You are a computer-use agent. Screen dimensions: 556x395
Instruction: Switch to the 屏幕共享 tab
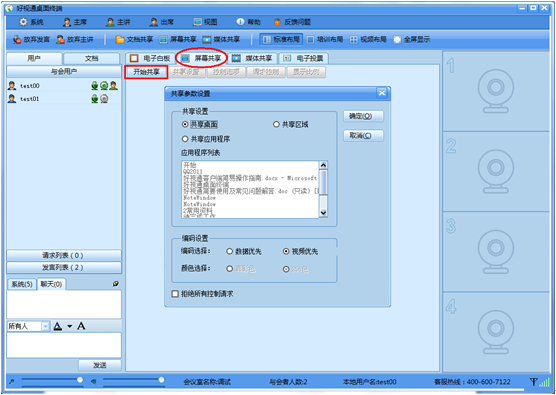click(x=202, y=58)
